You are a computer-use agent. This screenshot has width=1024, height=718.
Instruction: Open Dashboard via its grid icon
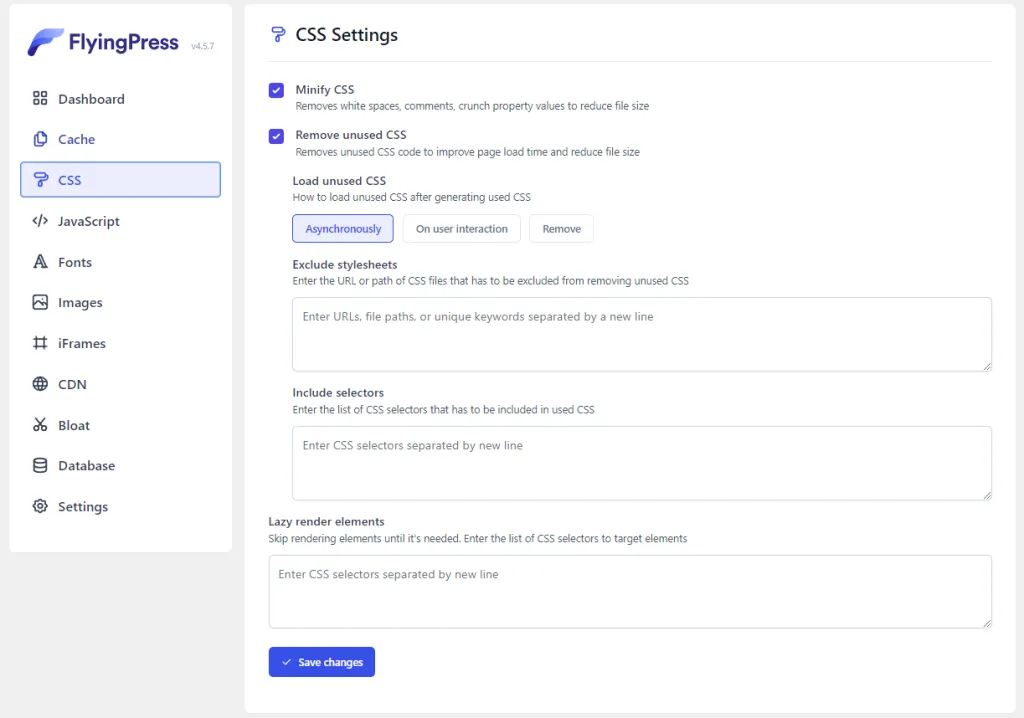pos(40,99)
